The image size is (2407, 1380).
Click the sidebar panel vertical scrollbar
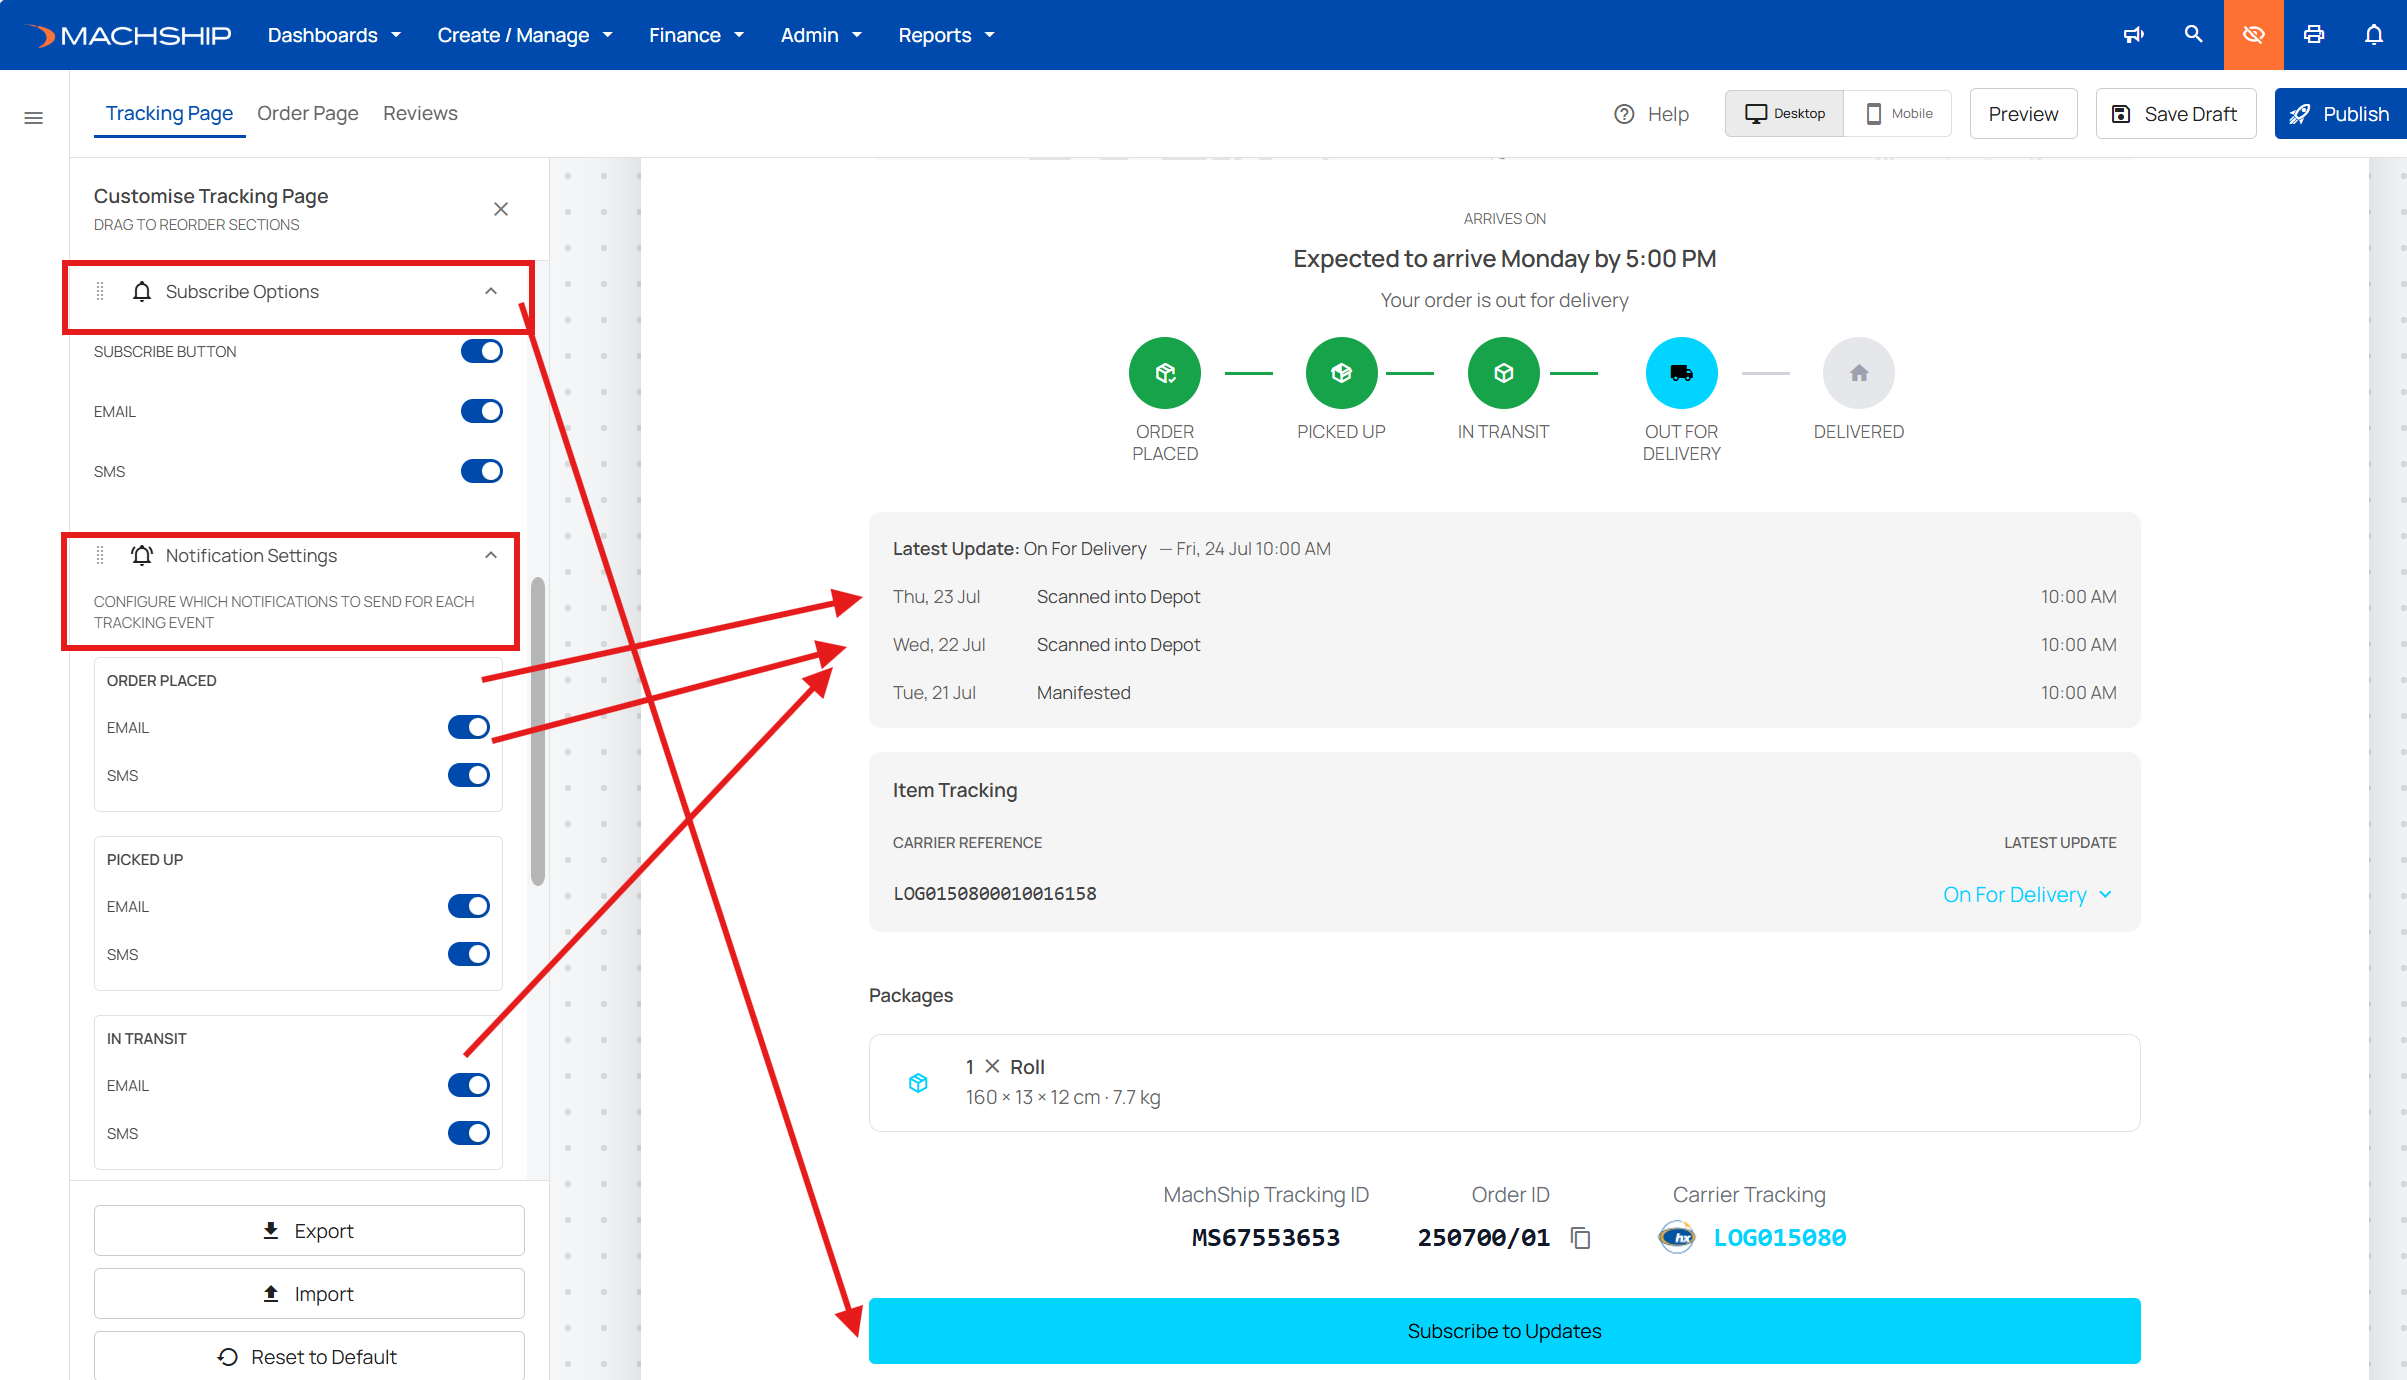point(538,731)
